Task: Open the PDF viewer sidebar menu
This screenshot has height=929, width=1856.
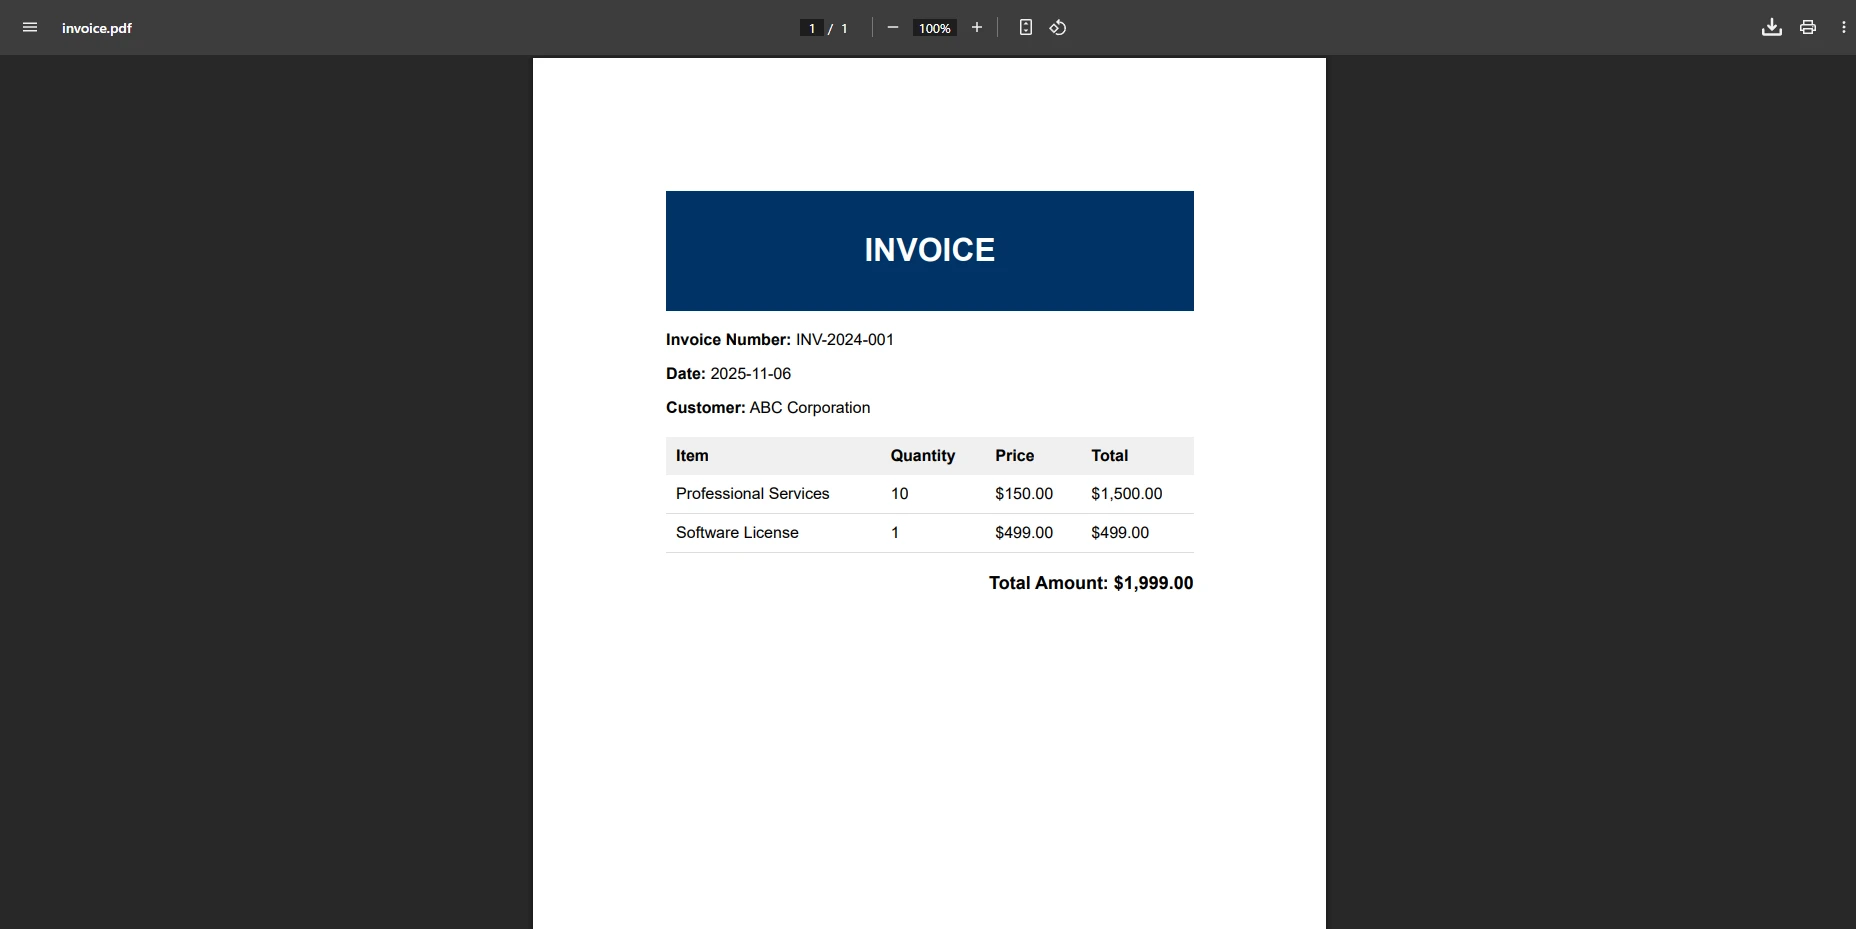Action: [29, 27]
